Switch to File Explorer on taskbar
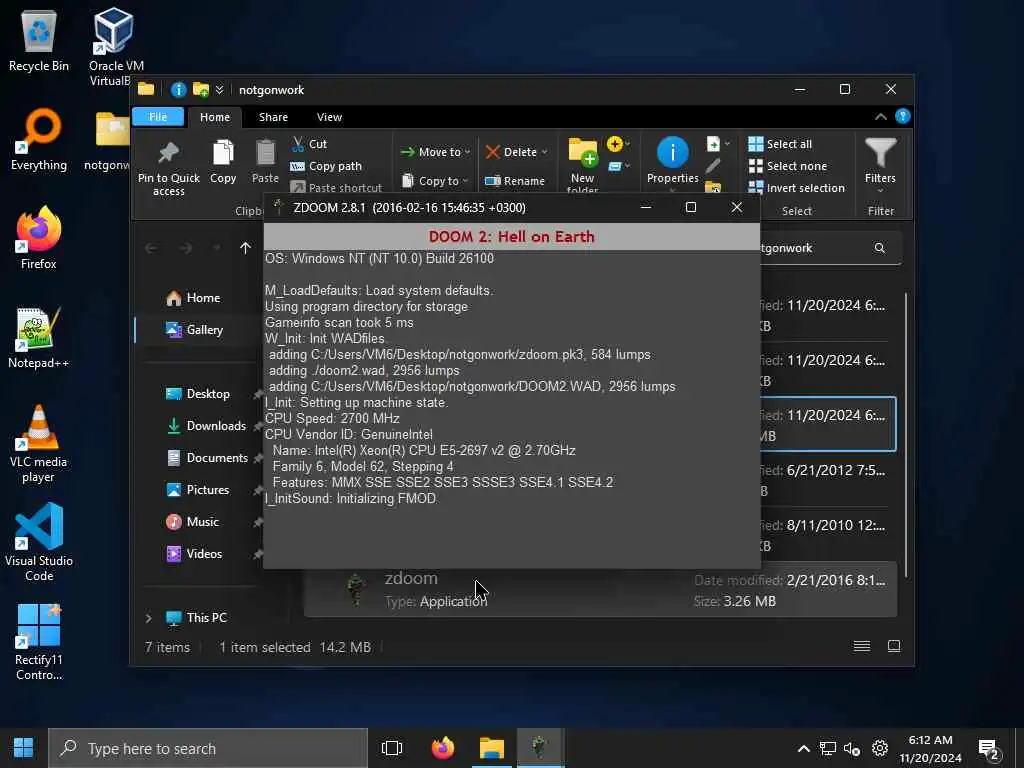The height and width of the screenshot is (768, 1024). [x=492, y=748]
